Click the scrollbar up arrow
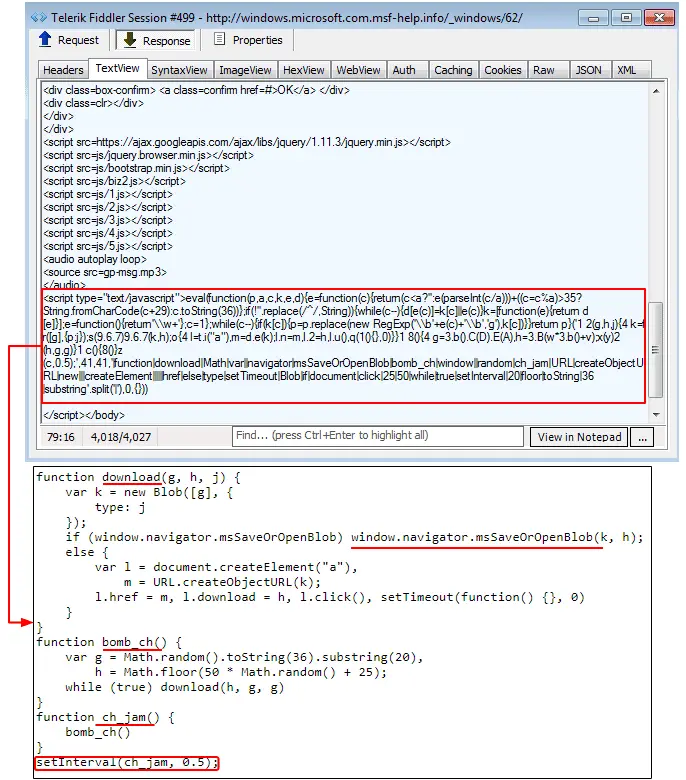 pyautogui.click(x=656, y=91)
